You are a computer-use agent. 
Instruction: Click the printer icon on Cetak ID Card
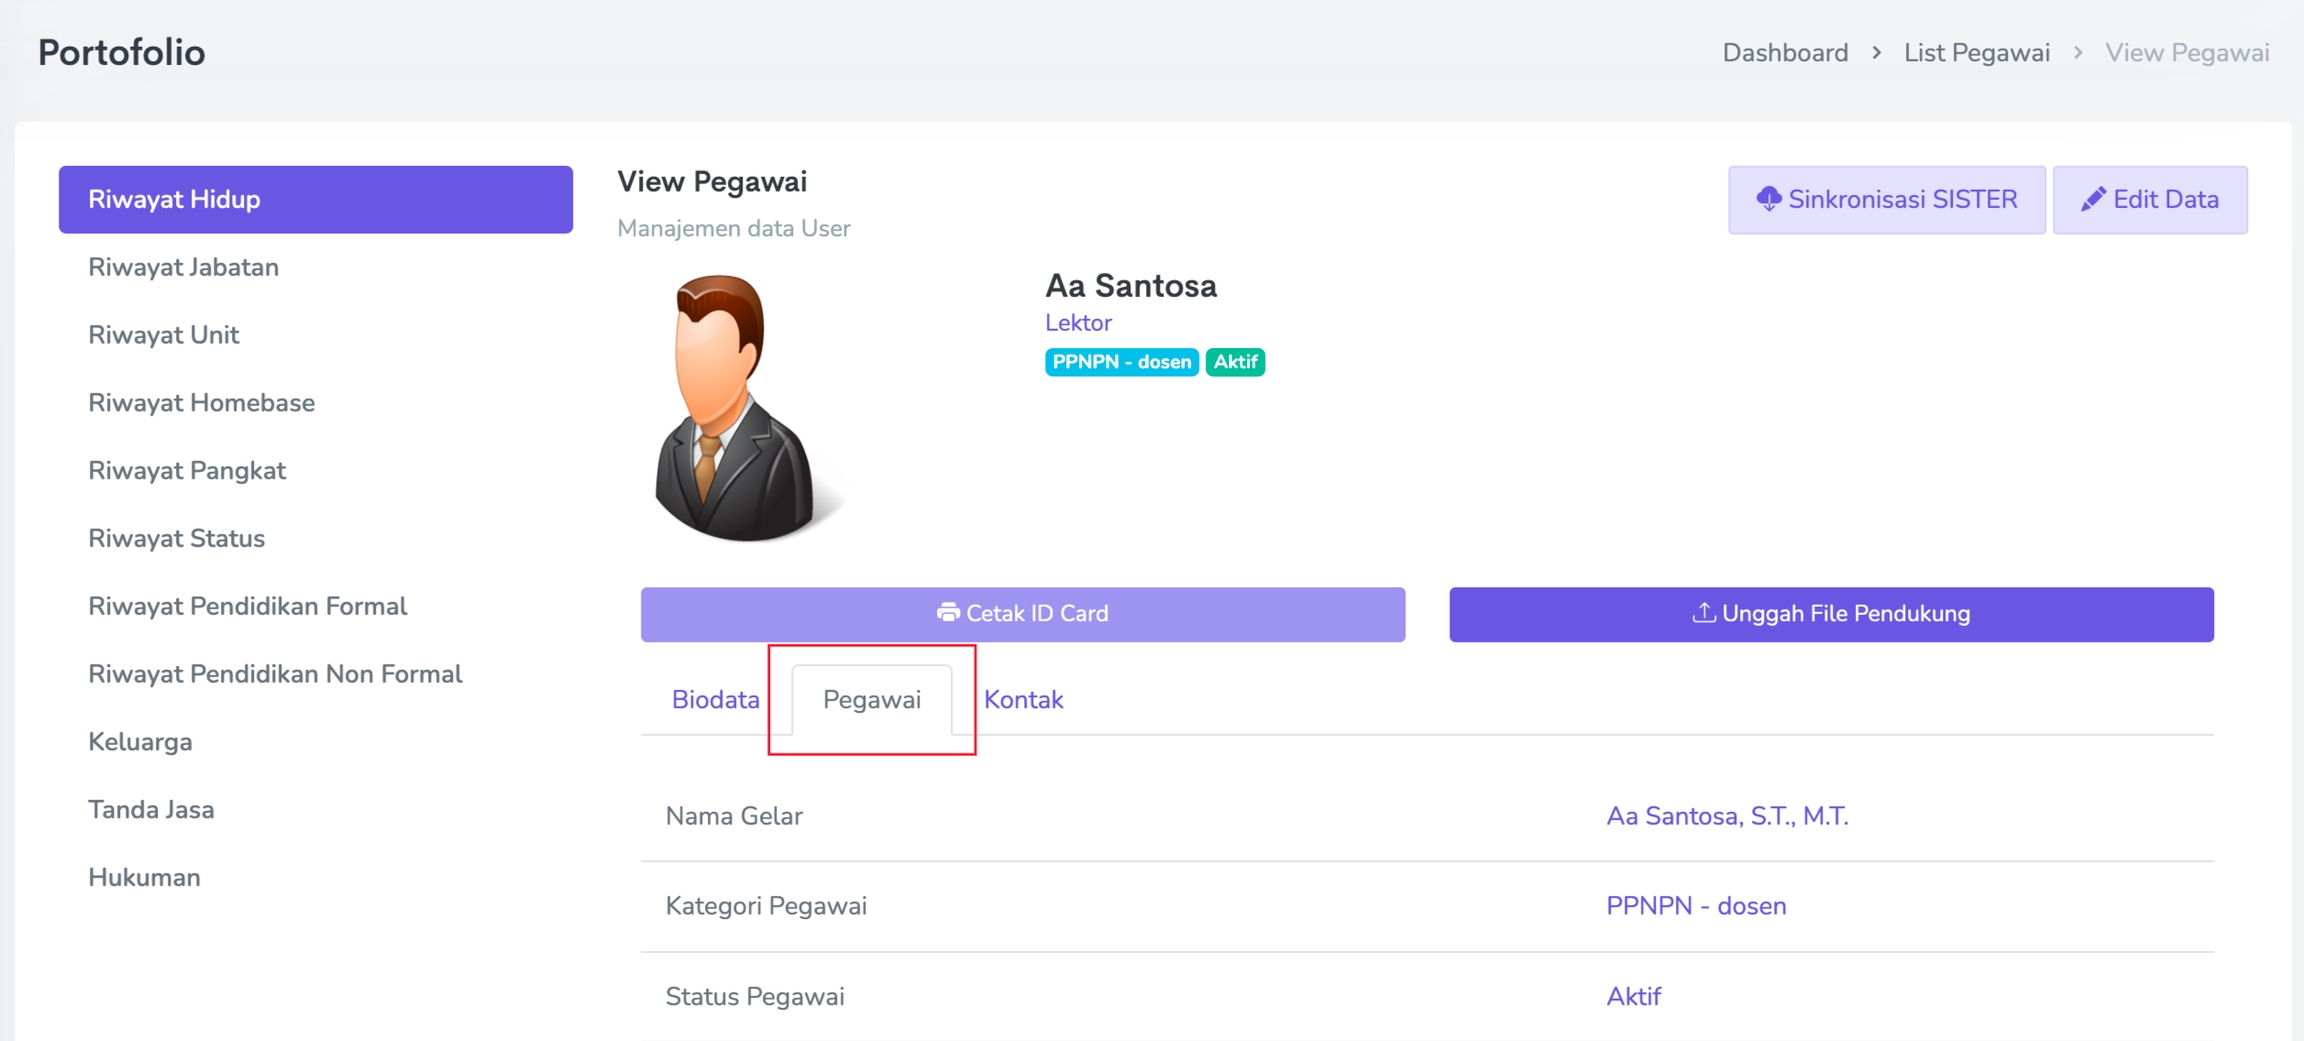click(x=947, y=612)
